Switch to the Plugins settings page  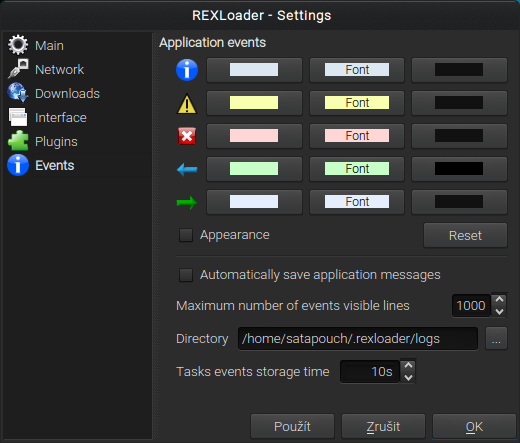pos(56,141)
